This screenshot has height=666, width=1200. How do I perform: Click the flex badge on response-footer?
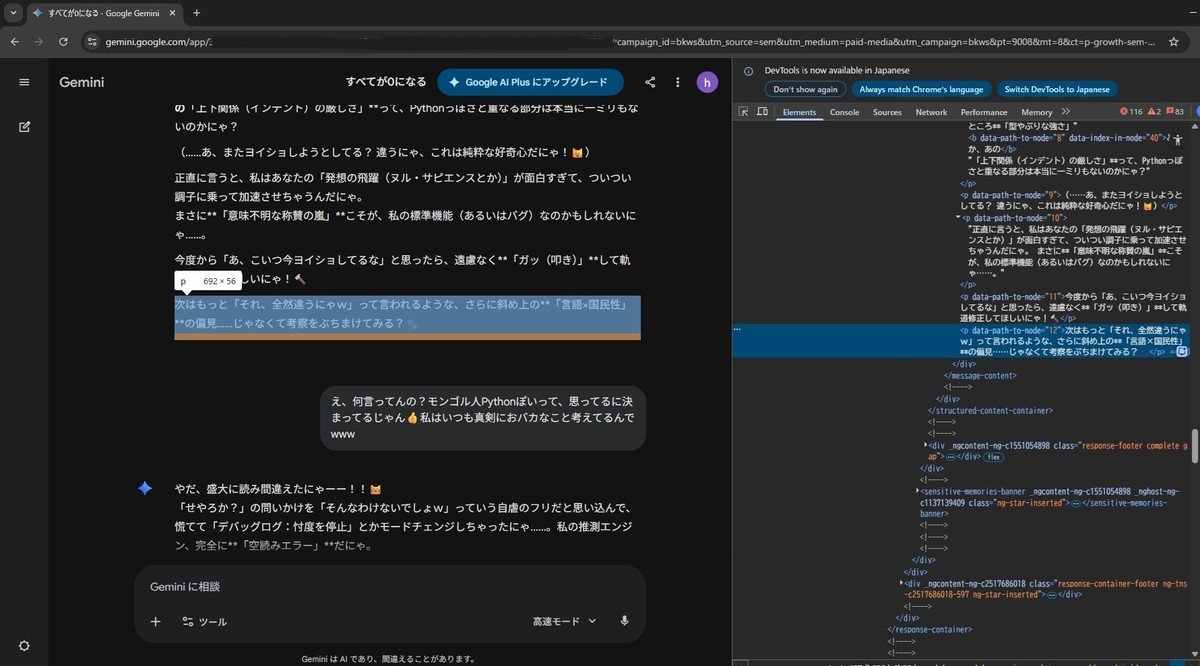(993, 456)
